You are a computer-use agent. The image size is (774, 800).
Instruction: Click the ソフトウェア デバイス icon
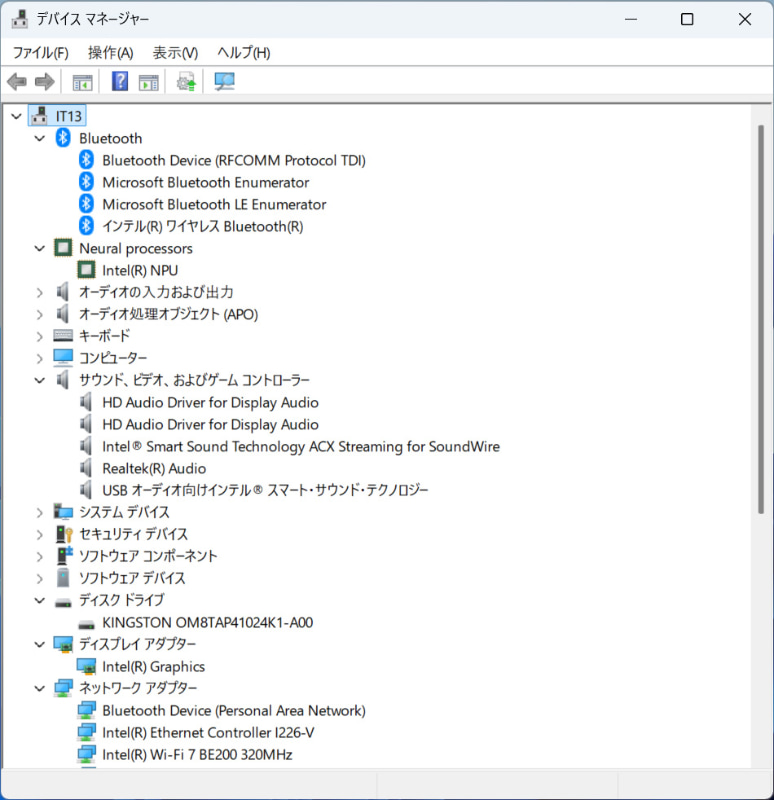[63, 578]
